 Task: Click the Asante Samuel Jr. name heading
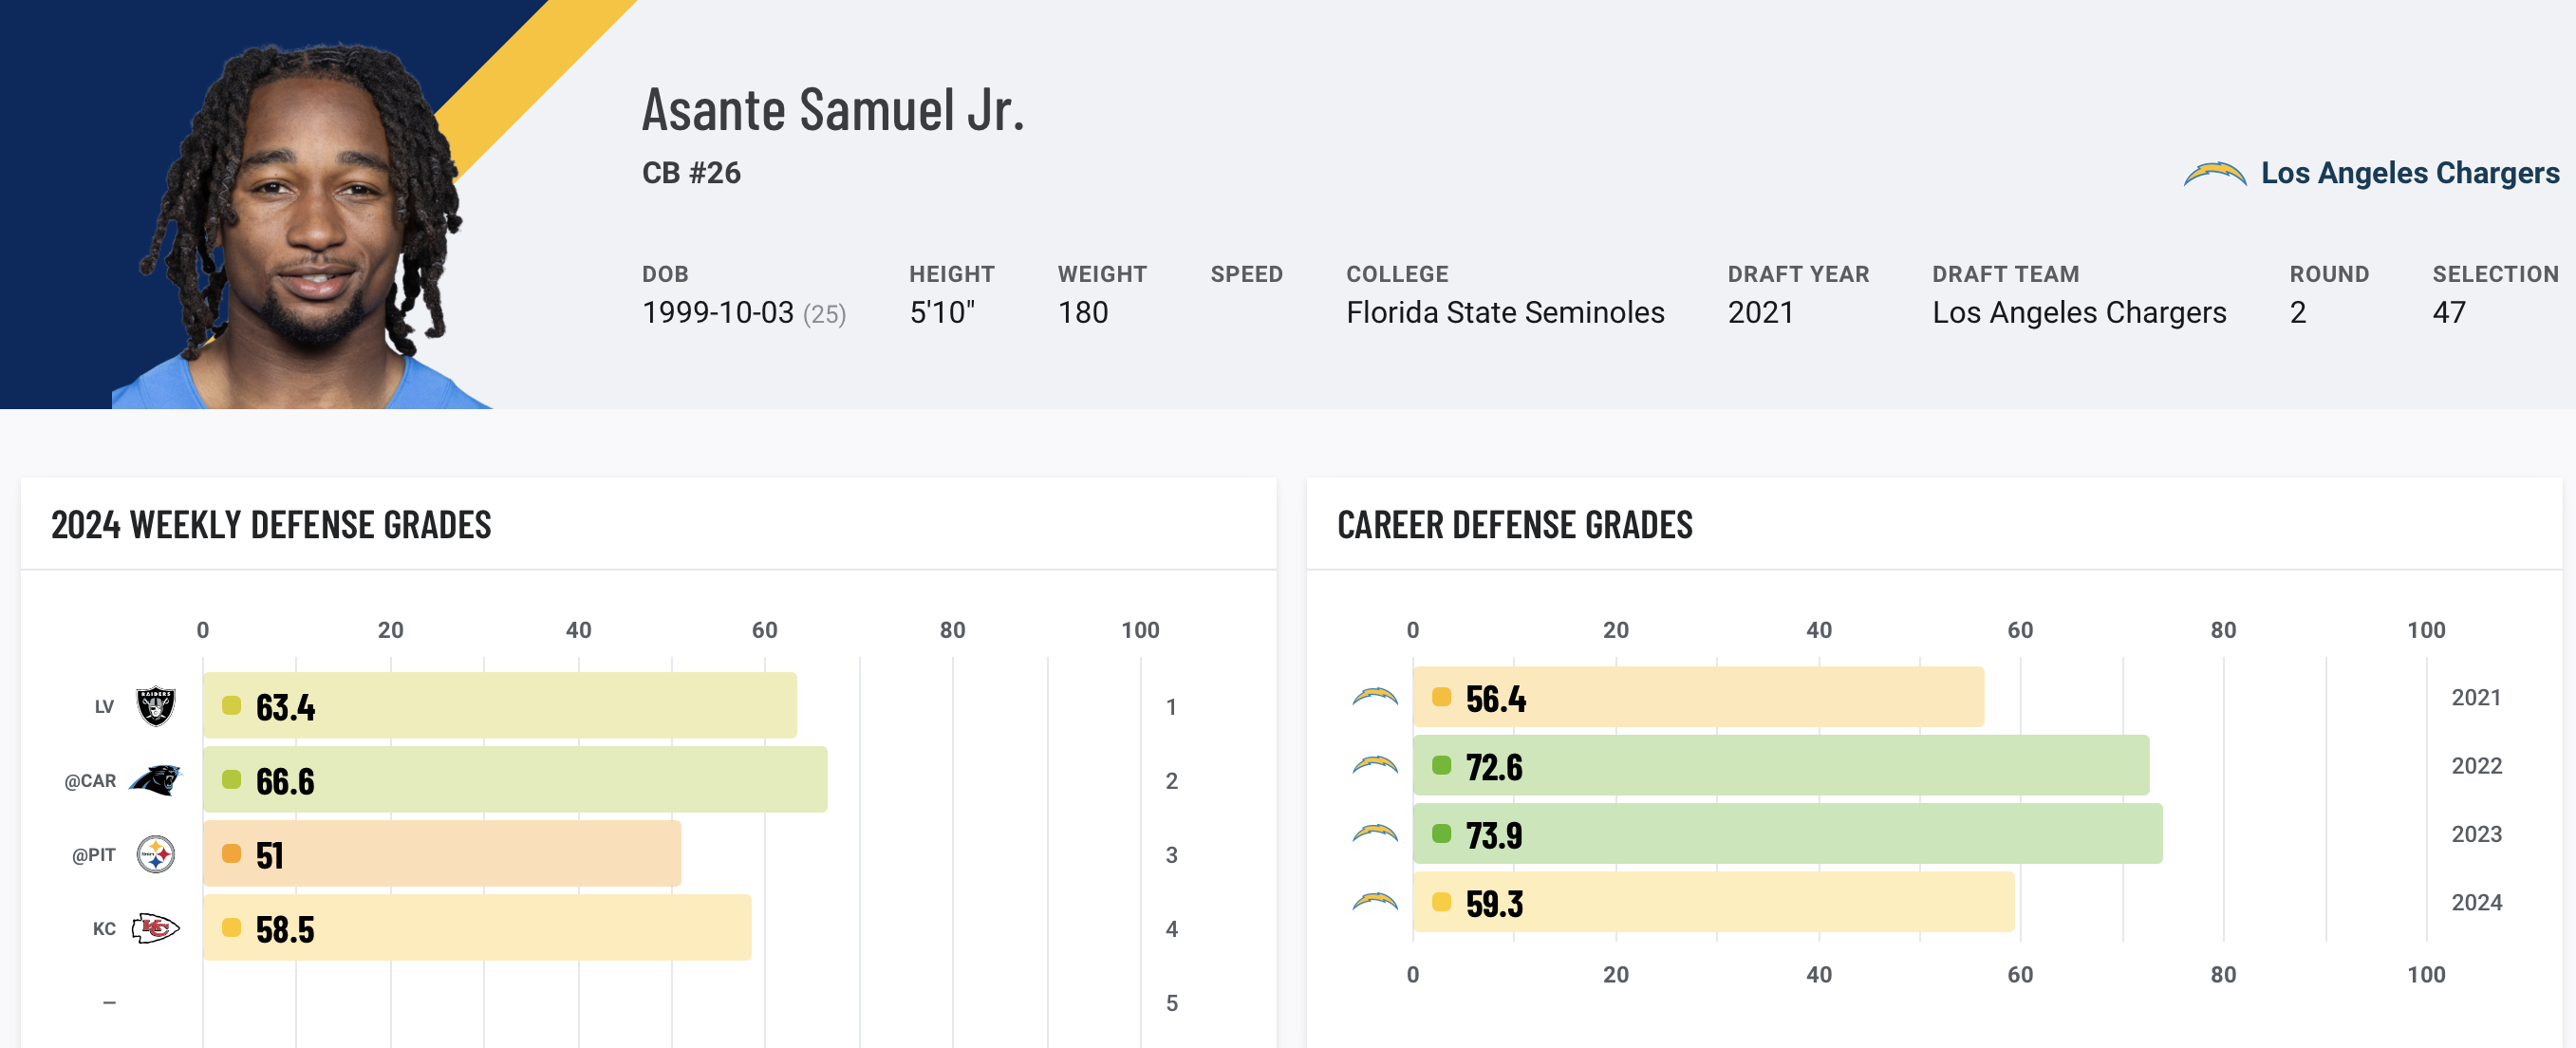click(833, 109)
